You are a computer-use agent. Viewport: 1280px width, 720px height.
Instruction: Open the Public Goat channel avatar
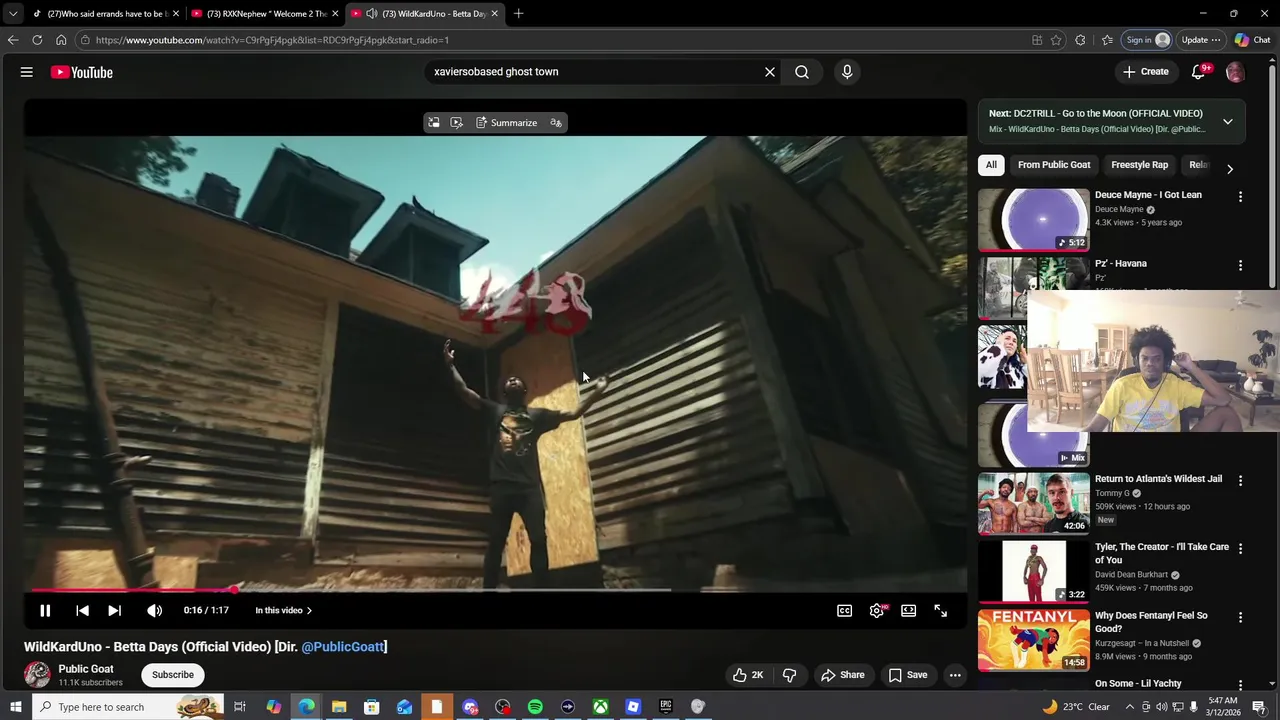[x=37, y=674]
